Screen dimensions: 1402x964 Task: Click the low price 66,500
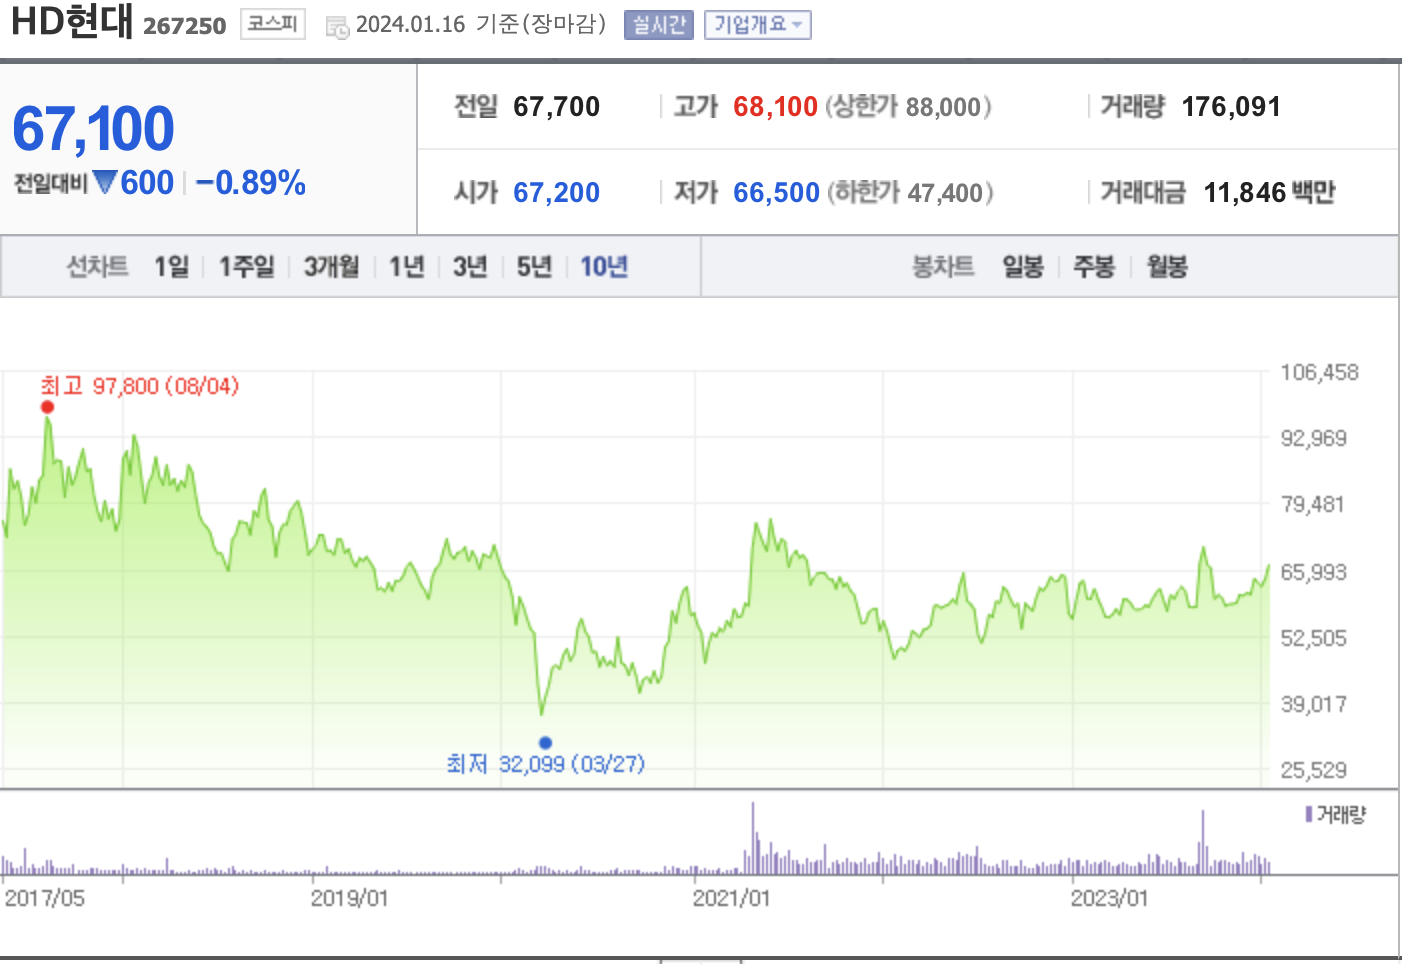(x=776, y=193)
